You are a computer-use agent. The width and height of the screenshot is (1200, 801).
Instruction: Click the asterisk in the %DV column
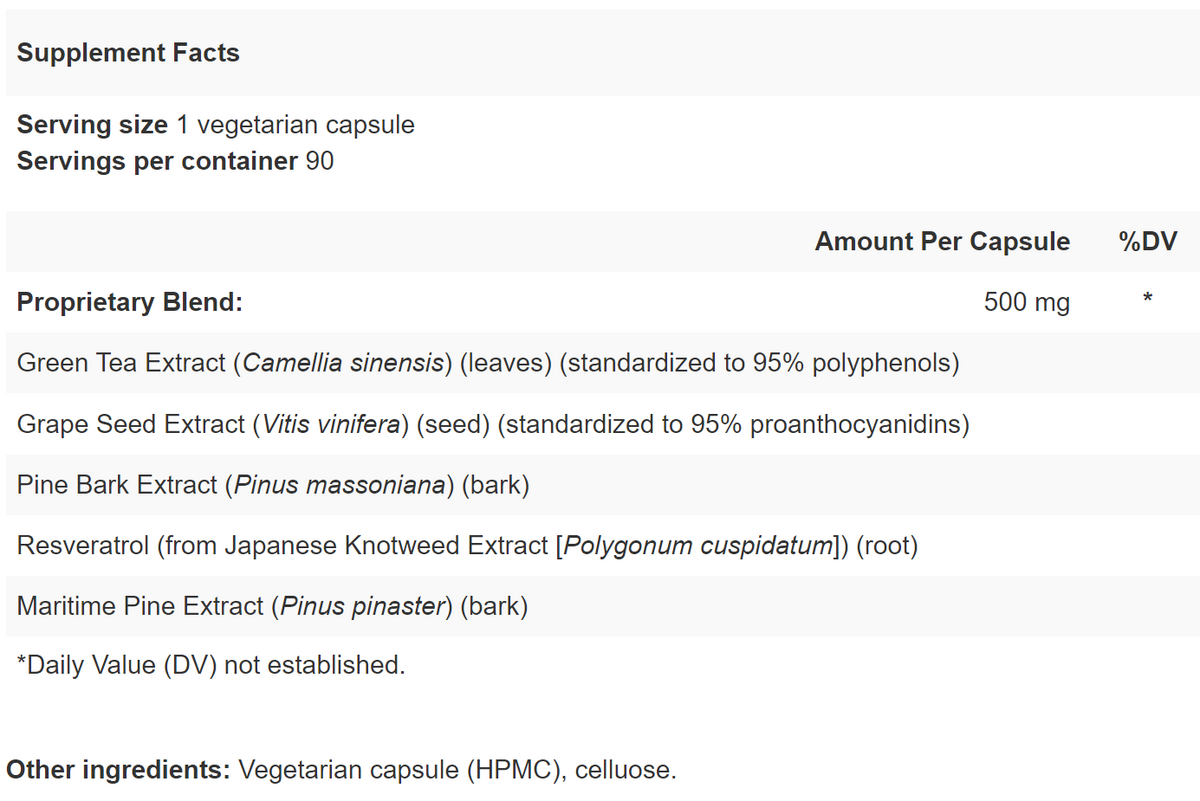click(x=1148, y=299)
